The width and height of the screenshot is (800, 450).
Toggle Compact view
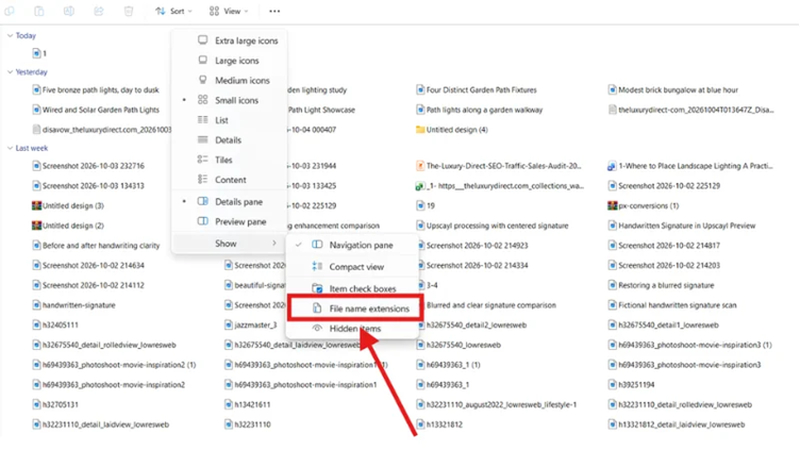coord(353,267)
